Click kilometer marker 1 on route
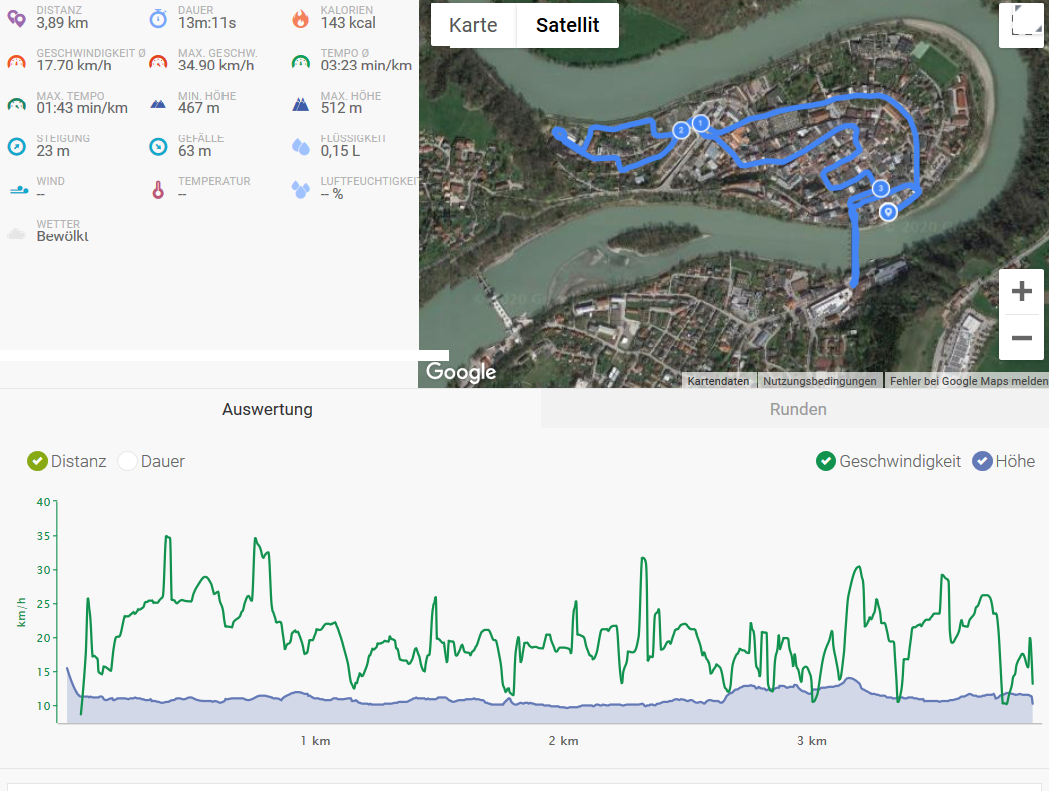The height and width of the screenshot is (791, 1049). click(700, 123)
